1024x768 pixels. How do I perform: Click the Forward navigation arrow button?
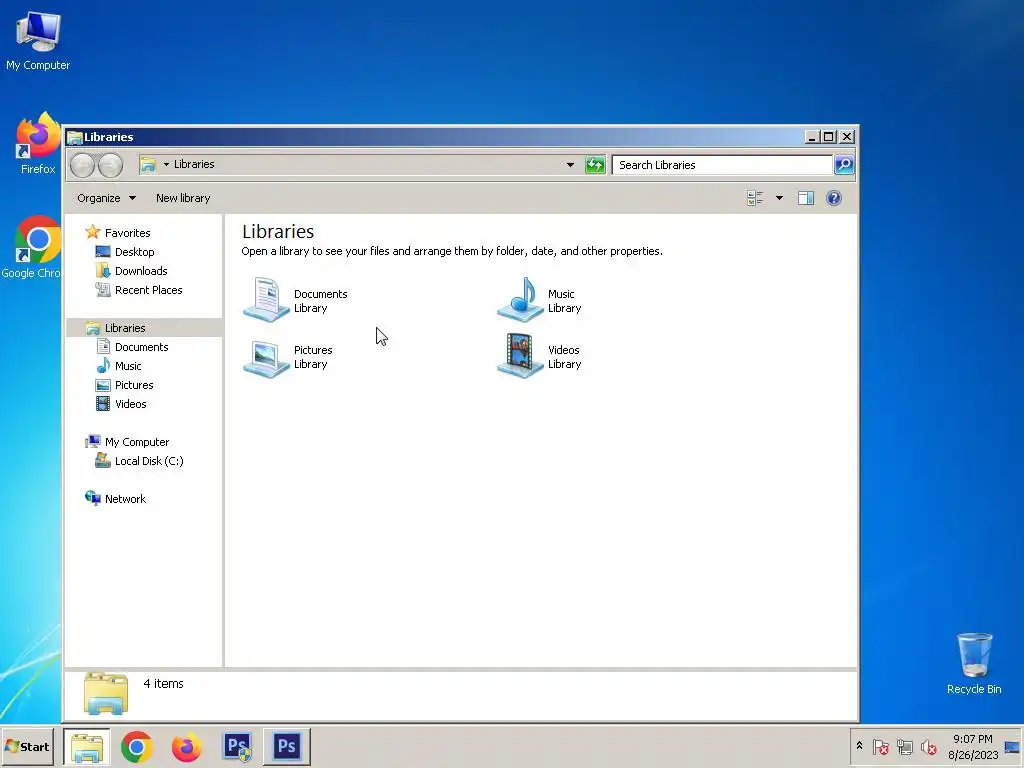coord(110,165)
